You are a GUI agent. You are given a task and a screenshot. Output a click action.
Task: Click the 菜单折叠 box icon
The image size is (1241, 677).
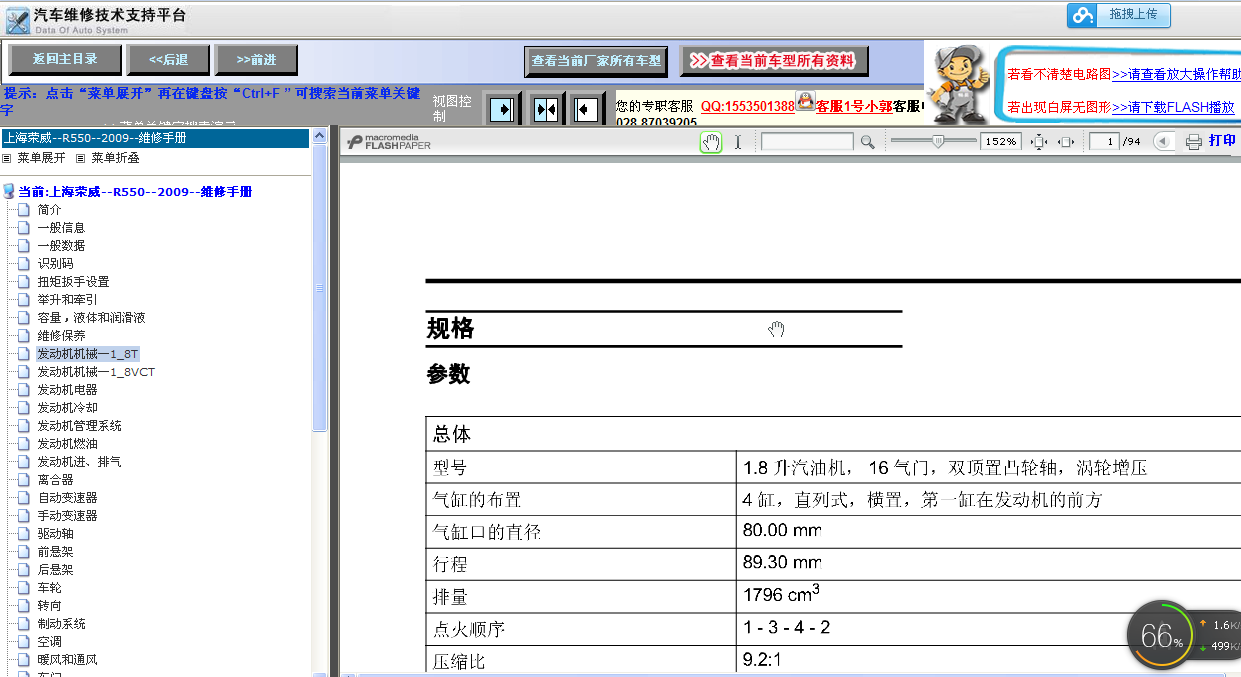(x=81, y=158)
